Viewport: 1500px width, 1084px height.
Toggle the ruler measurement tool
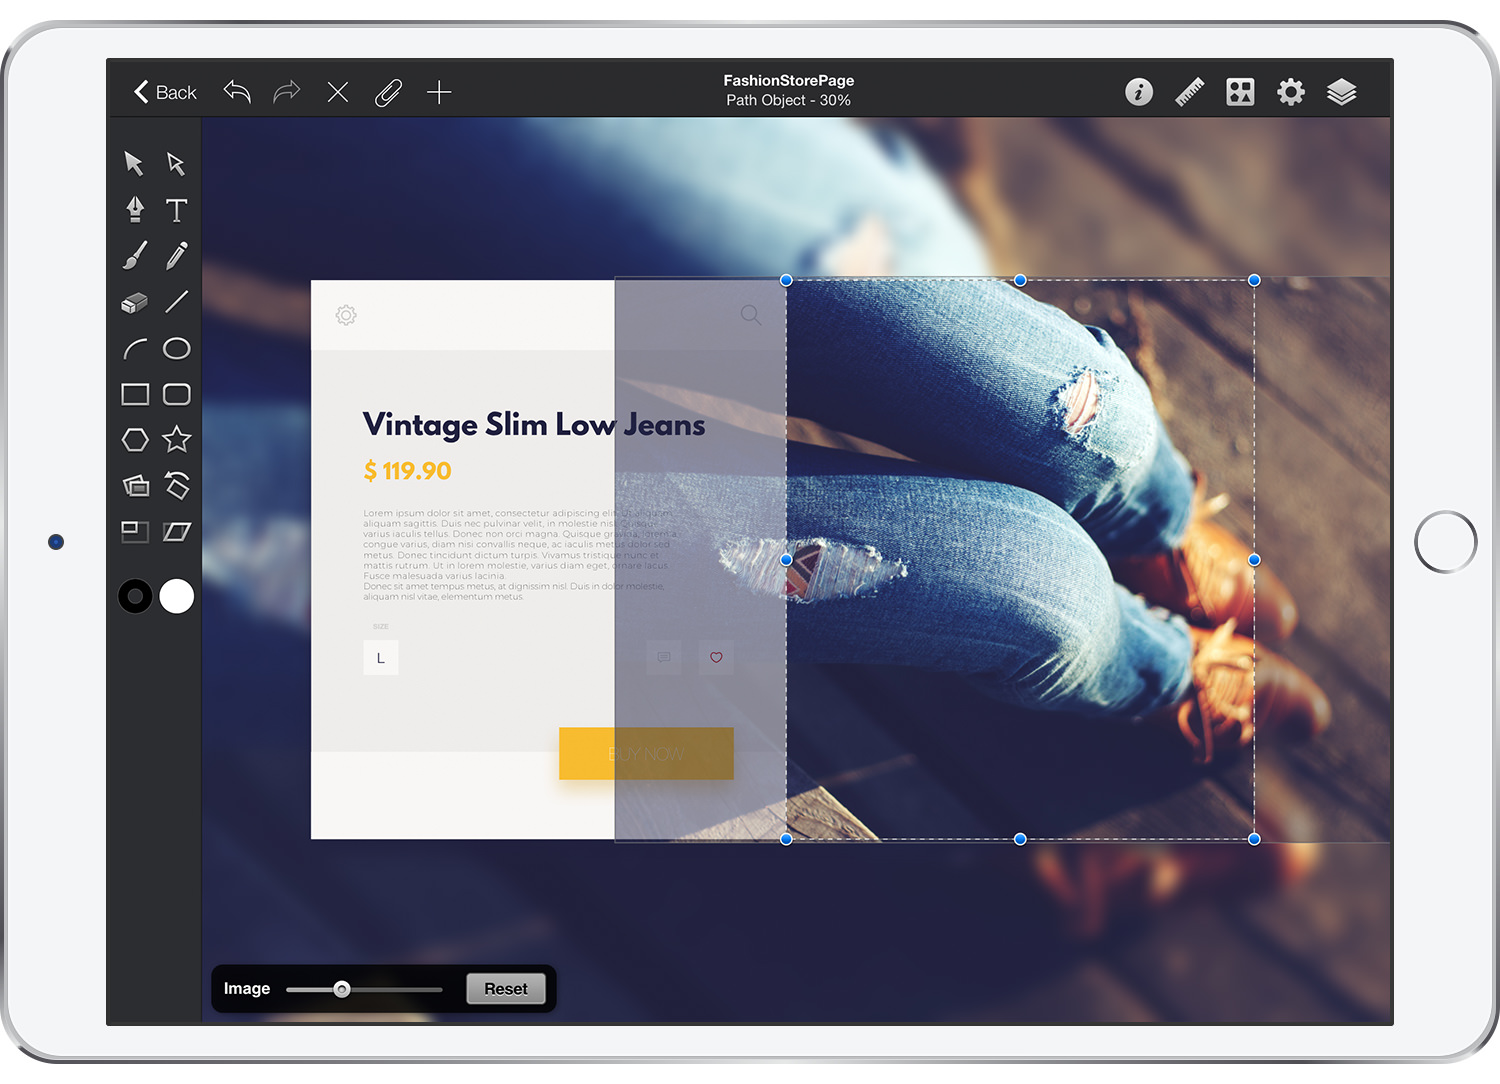1189,92
